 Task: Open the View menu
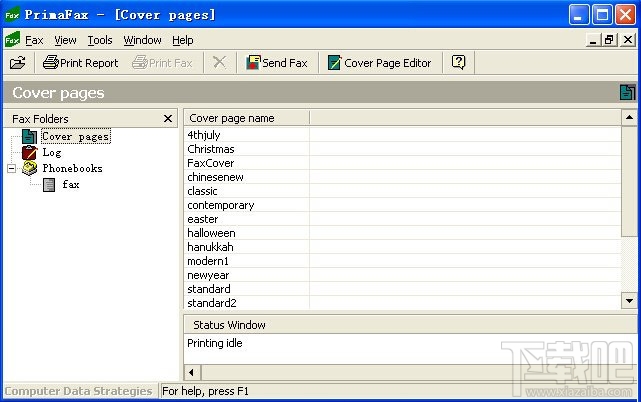(65, 40)
